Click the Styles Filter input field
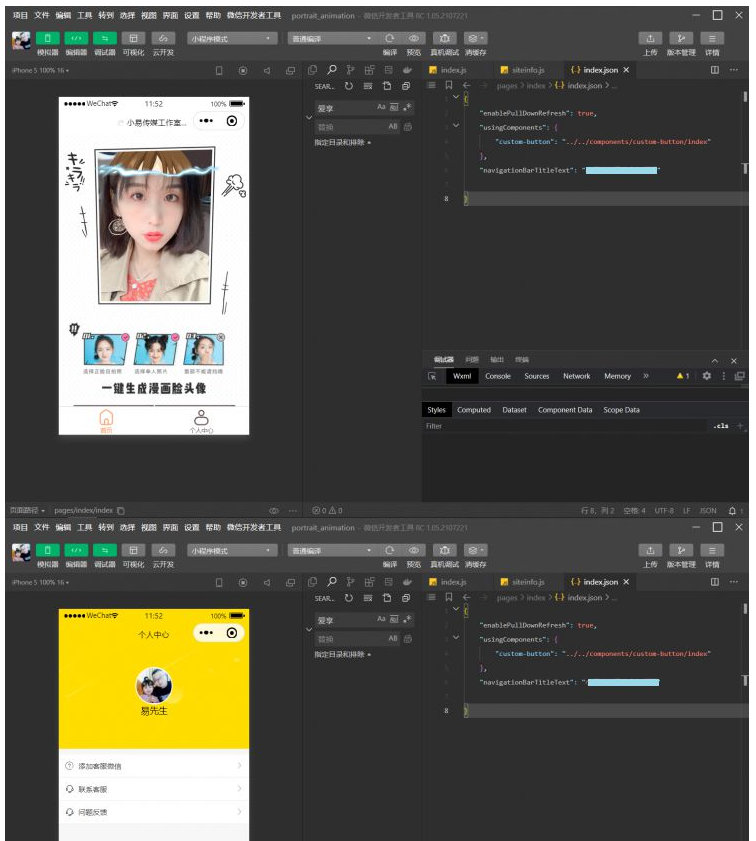The width and height of the screenshot is (756, 841). (x=563, y=426)
